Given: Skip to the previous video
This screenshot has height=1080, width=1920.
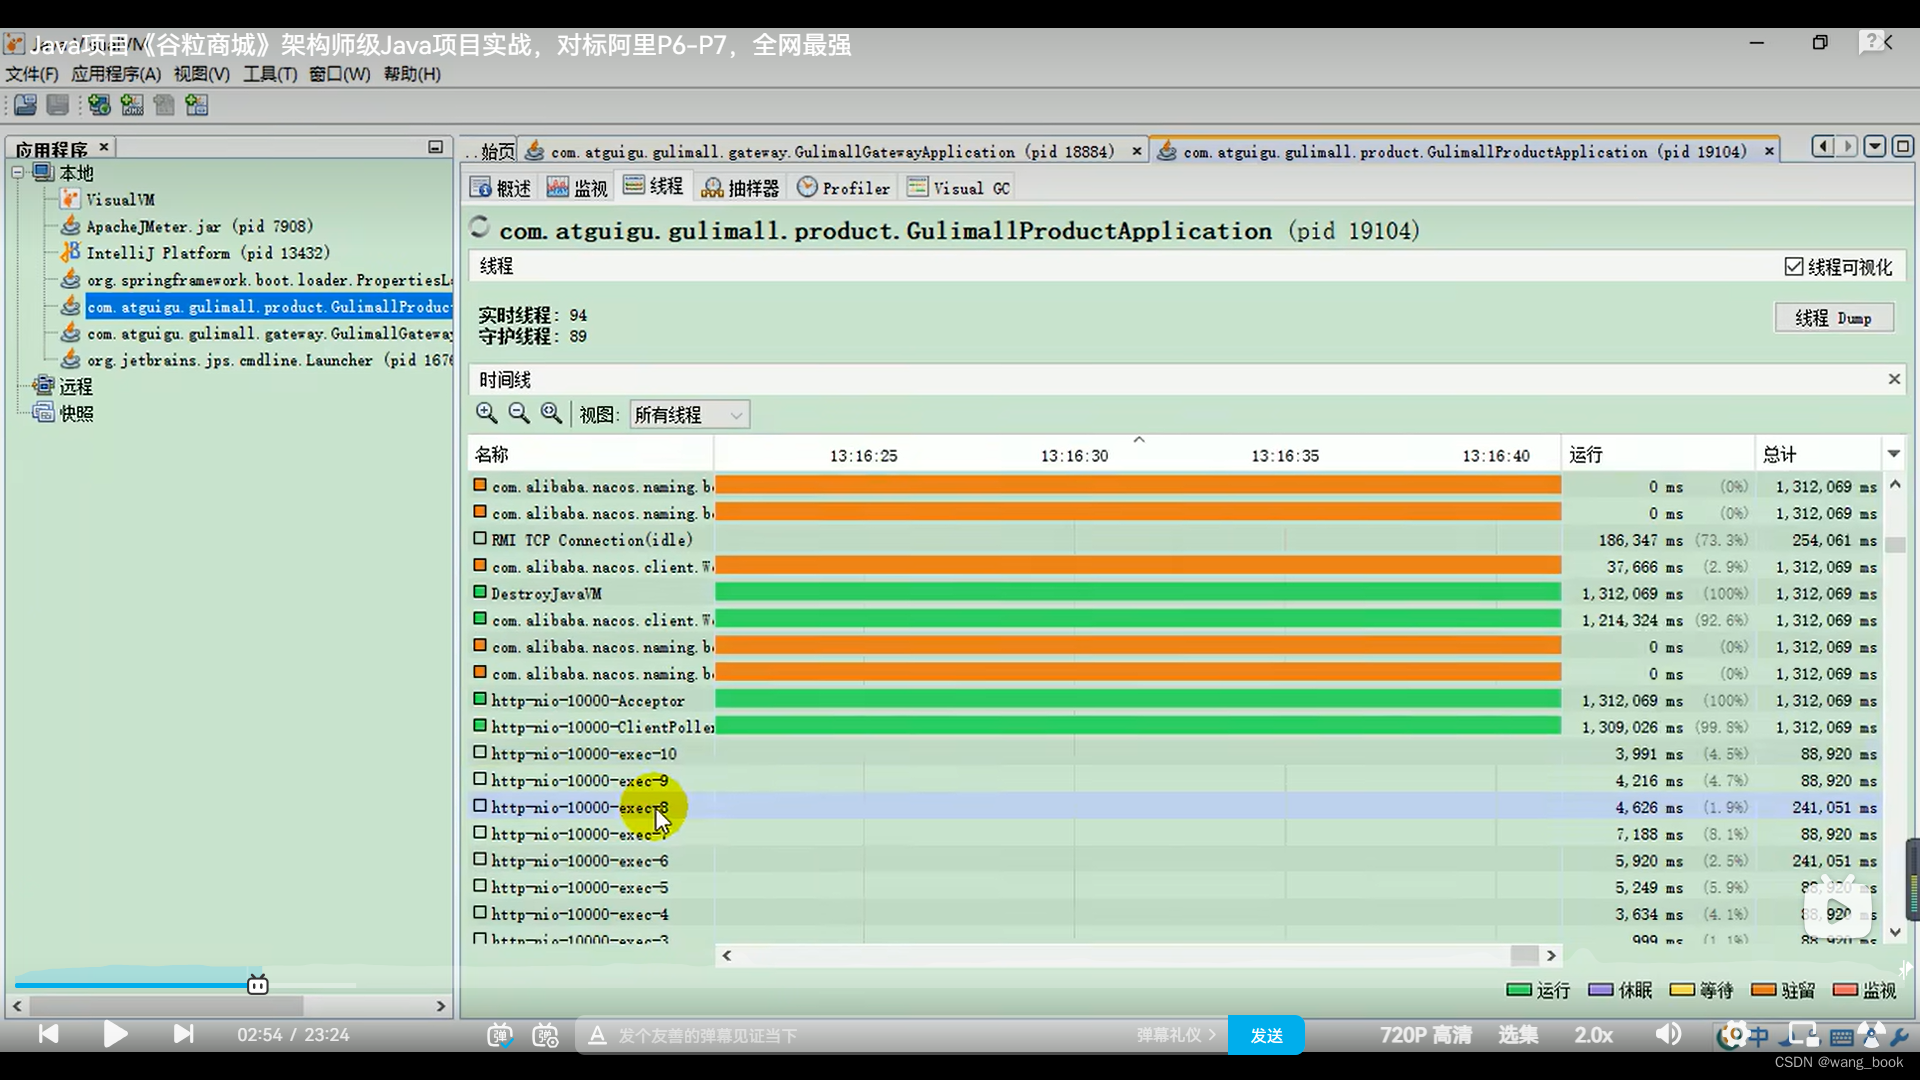Looking at the screenshot, I should pos(48,1034).
